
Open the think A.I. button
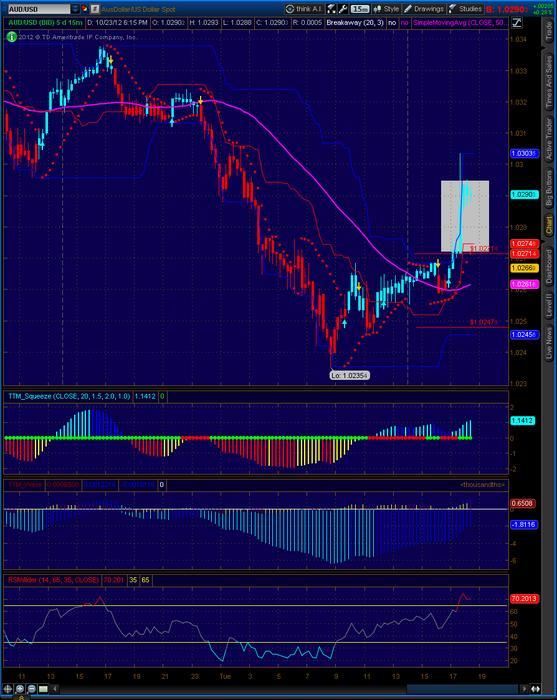click(304, 9)
